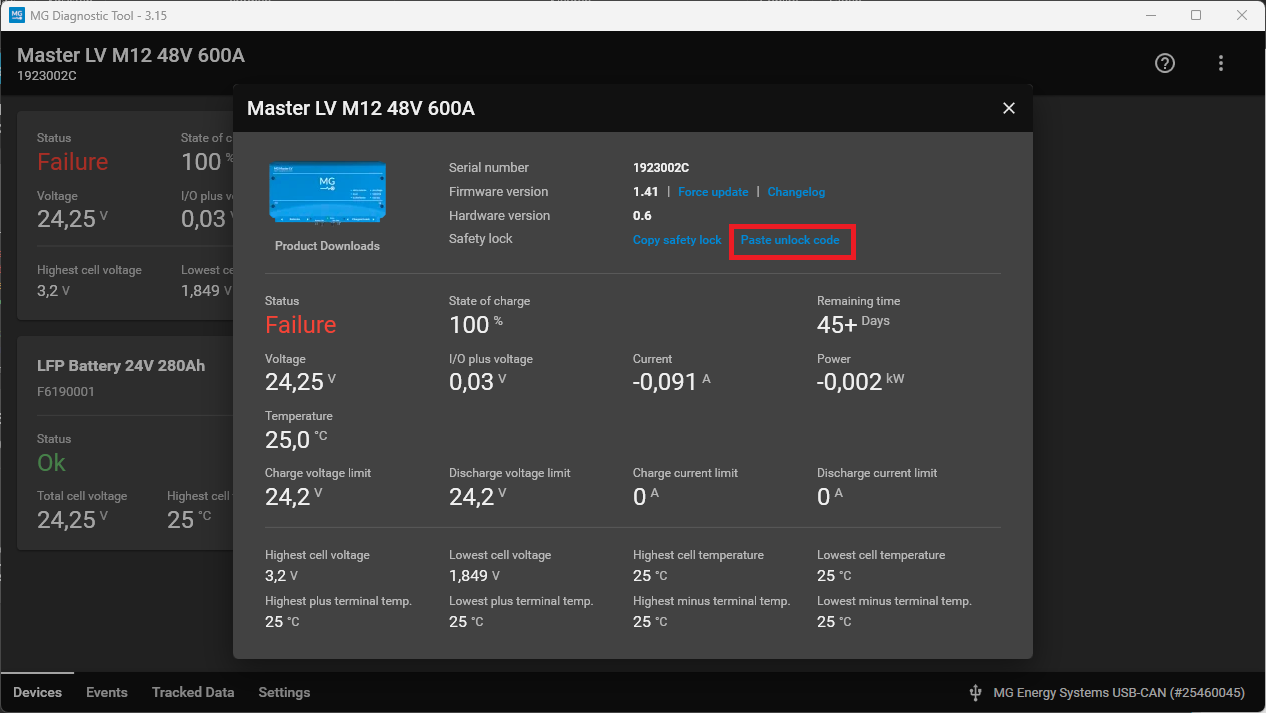Open the Settings tab

point(284,692)
